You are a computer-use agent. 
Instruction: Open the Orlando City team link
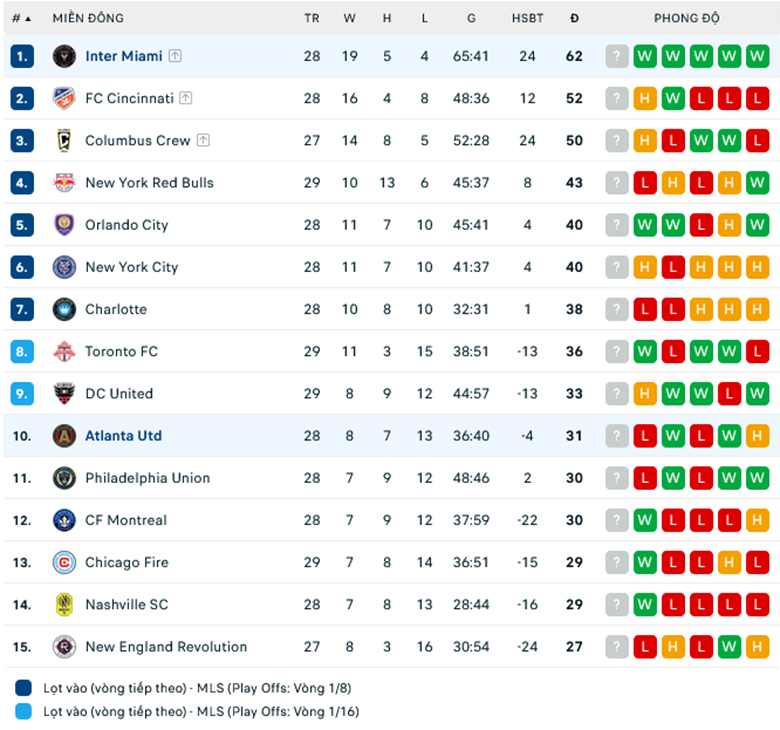point(127,225)
